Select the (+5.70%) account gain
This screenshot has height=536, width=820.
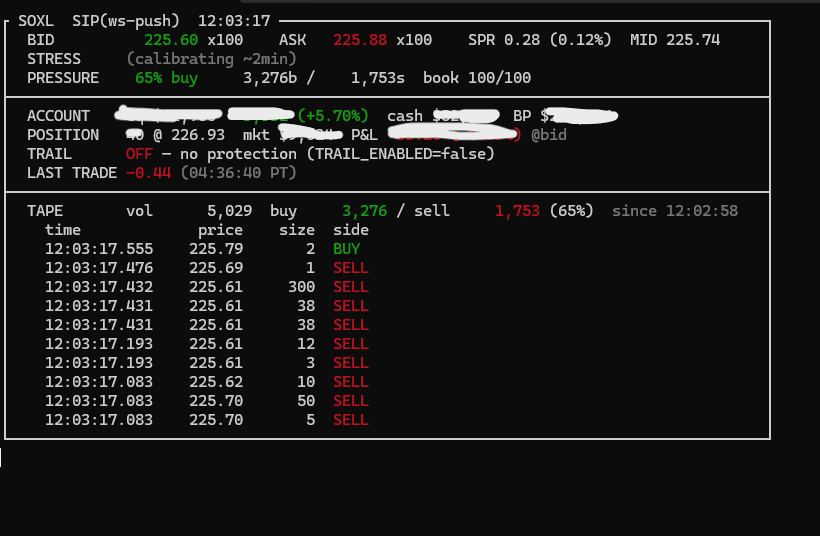click(x=333, y=116)
